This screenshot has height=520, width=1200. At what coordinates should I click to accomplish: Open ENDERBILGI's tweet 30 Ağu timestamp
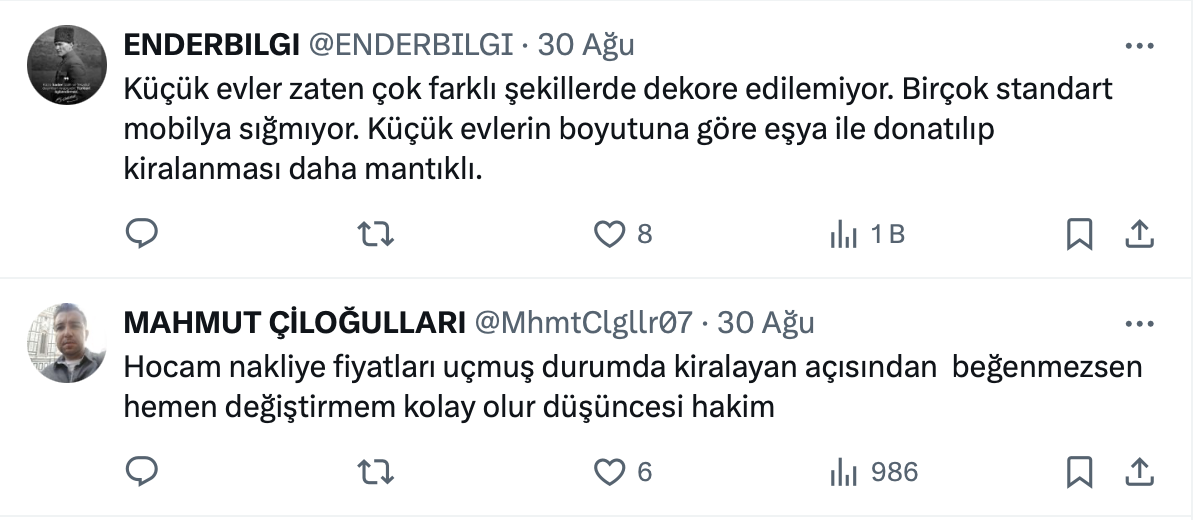(x=586, y=45)
